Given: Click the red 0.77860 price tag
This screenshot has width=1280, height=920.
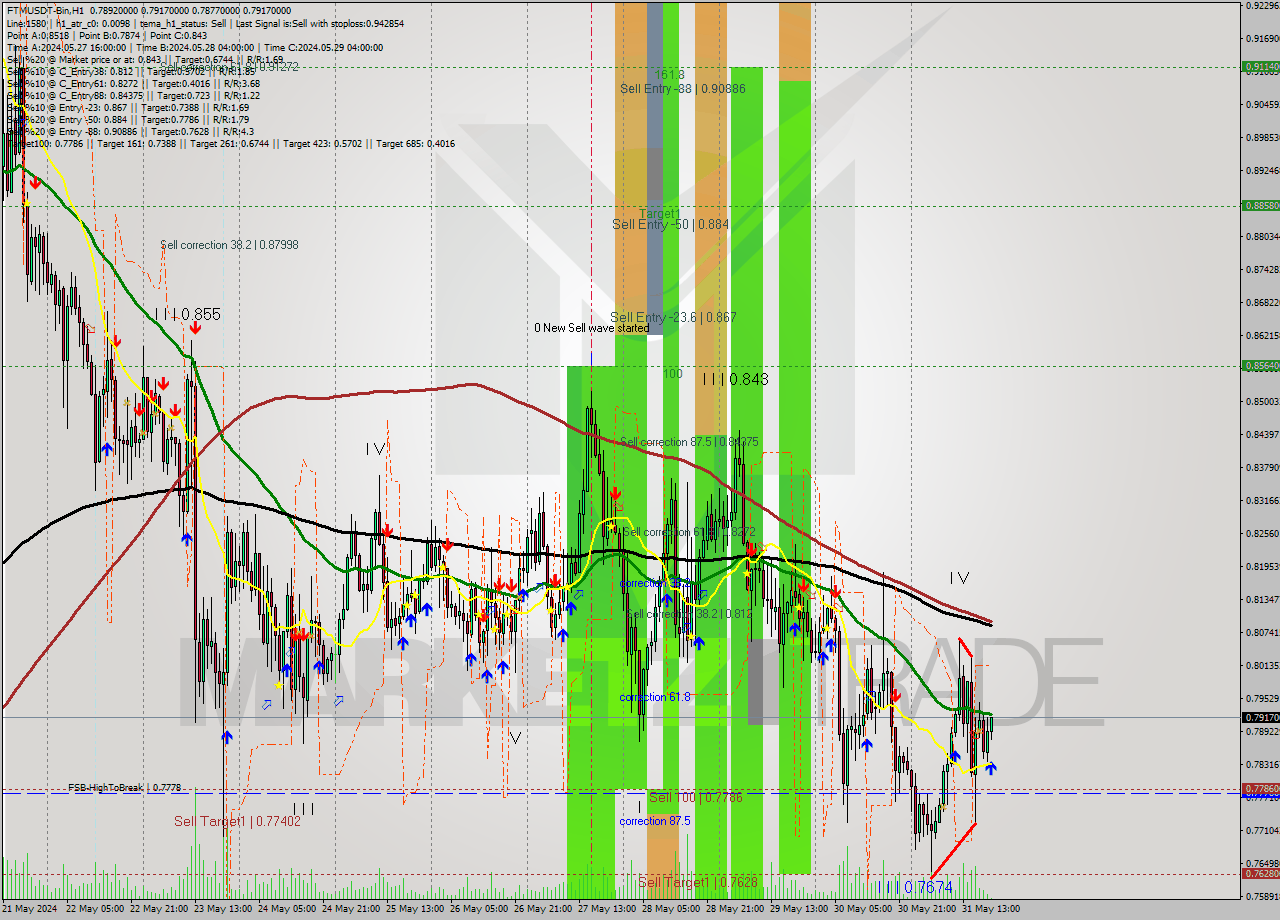Looking at the screenshot, I should tap(1261, 789).
